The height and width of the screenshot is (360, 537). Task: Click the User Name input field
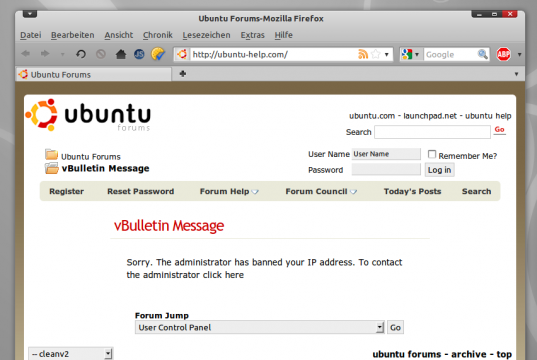pos(386,154)
